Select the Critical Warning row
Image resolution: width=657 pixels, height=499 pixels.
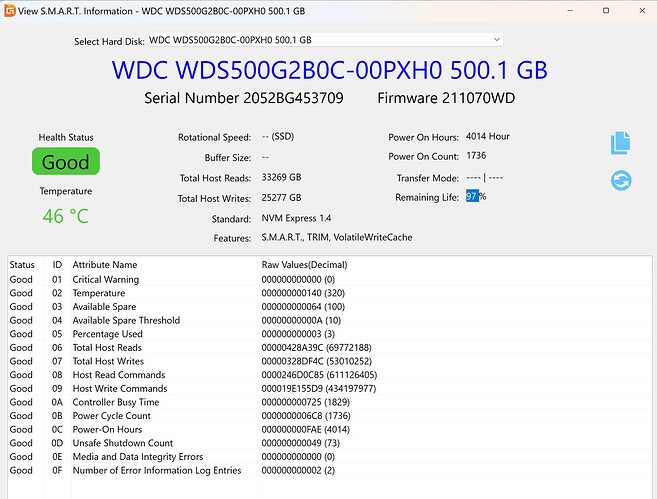[x=329, y=279]
